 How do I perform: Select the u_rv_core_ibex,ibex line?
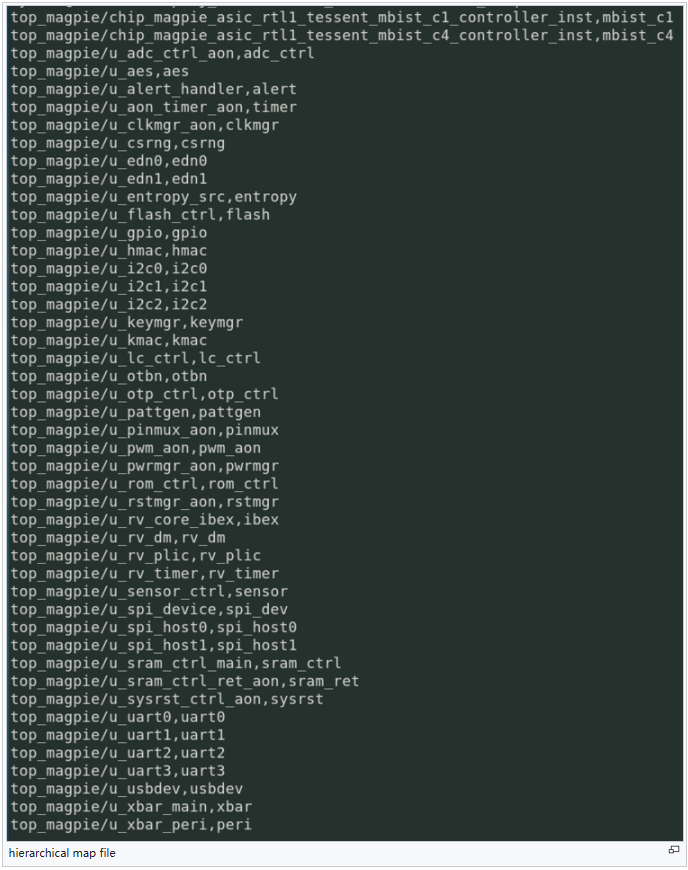145,520
